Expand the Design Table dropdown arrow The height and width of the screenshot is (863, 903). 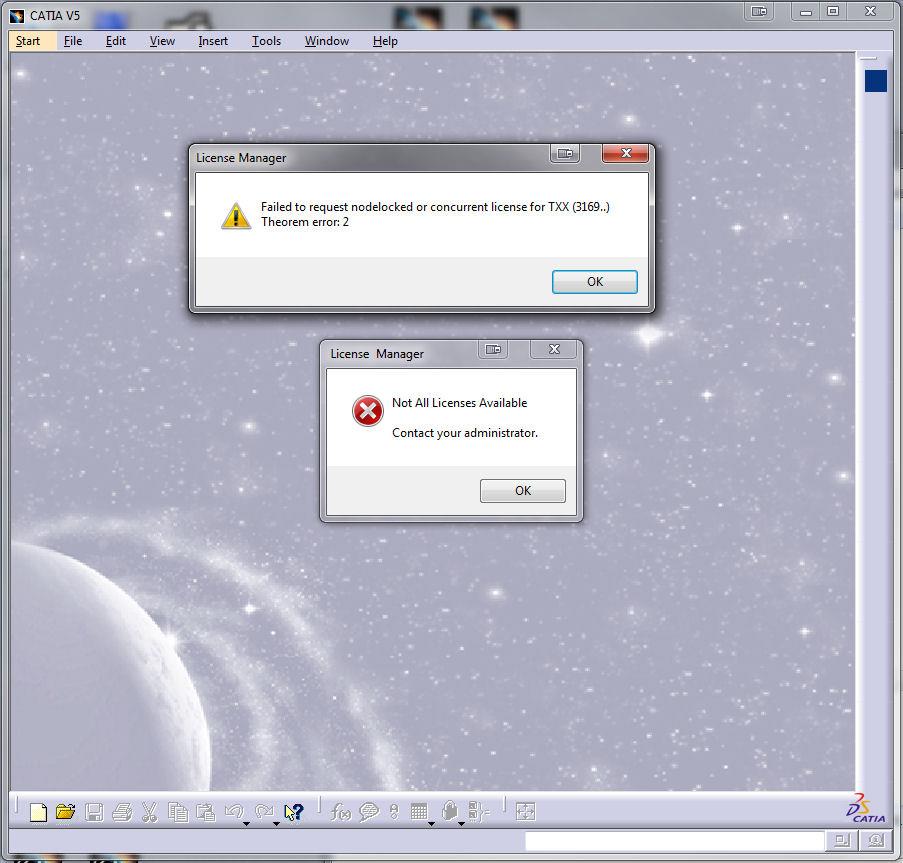tap(431, 824)
